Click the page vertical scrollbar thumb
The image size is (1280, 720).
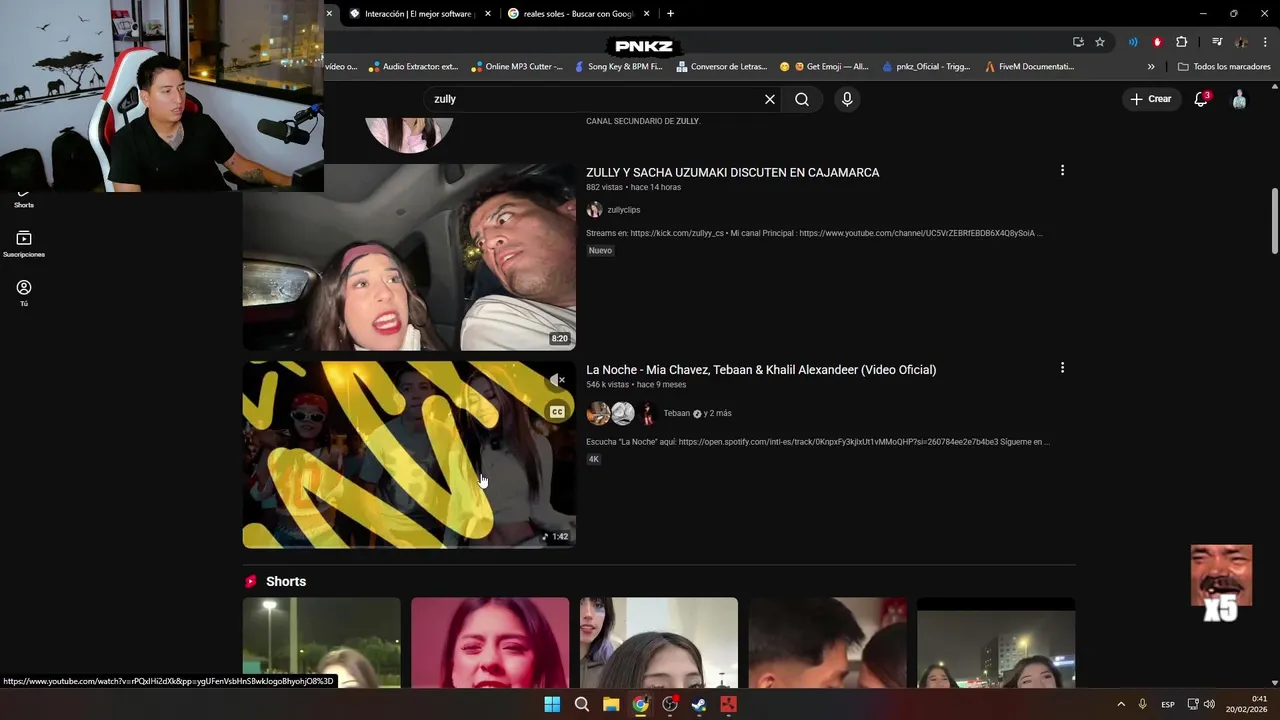[x=1274, y=221]
